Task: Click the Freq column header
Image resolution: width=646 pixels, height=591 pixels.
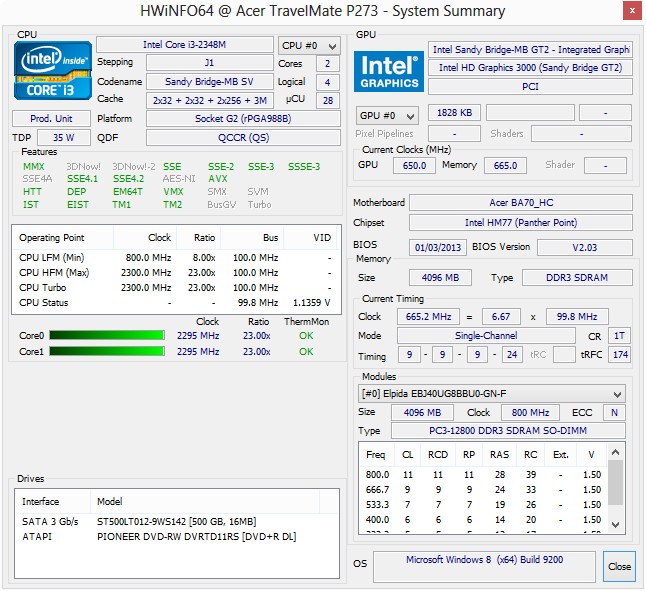Action: (x=377, y=455)
